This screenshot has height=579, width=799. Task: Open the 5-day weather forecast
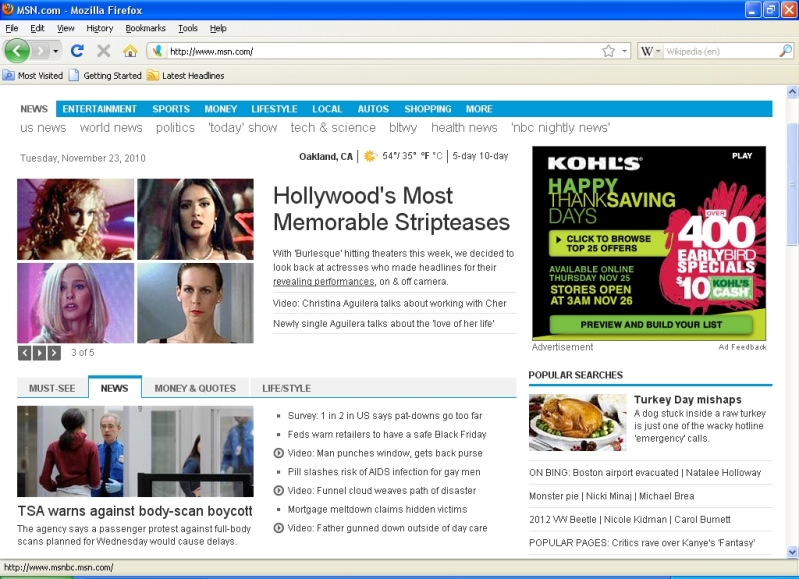pyautogui.click(x=464, y=156)
